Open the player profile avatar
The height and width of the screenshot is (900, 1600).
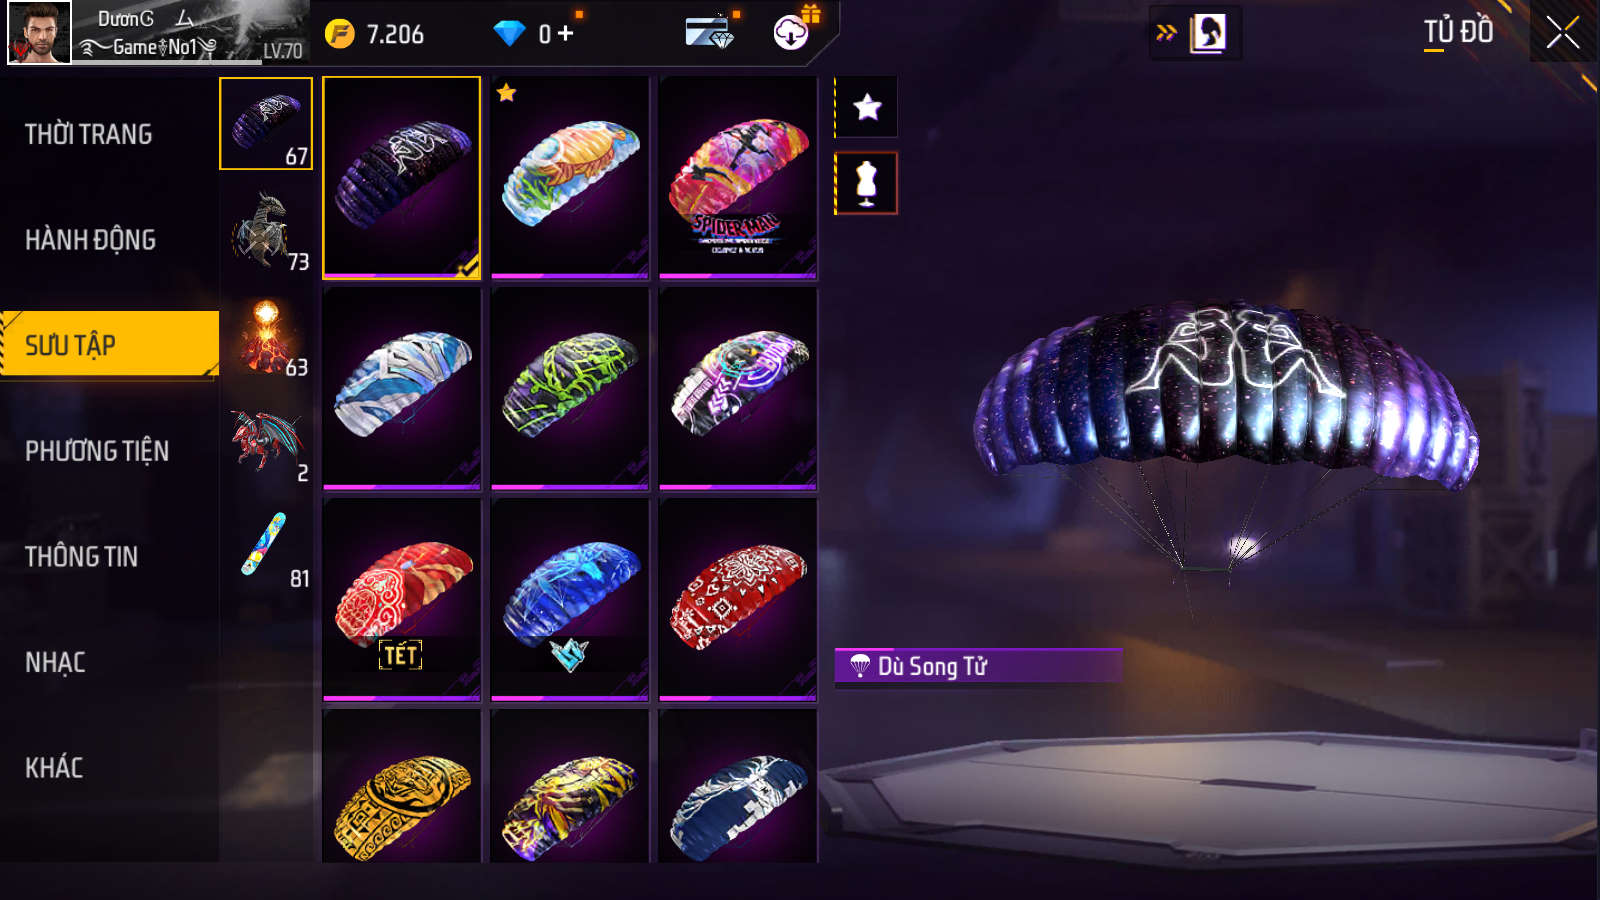tap(40, 32)
